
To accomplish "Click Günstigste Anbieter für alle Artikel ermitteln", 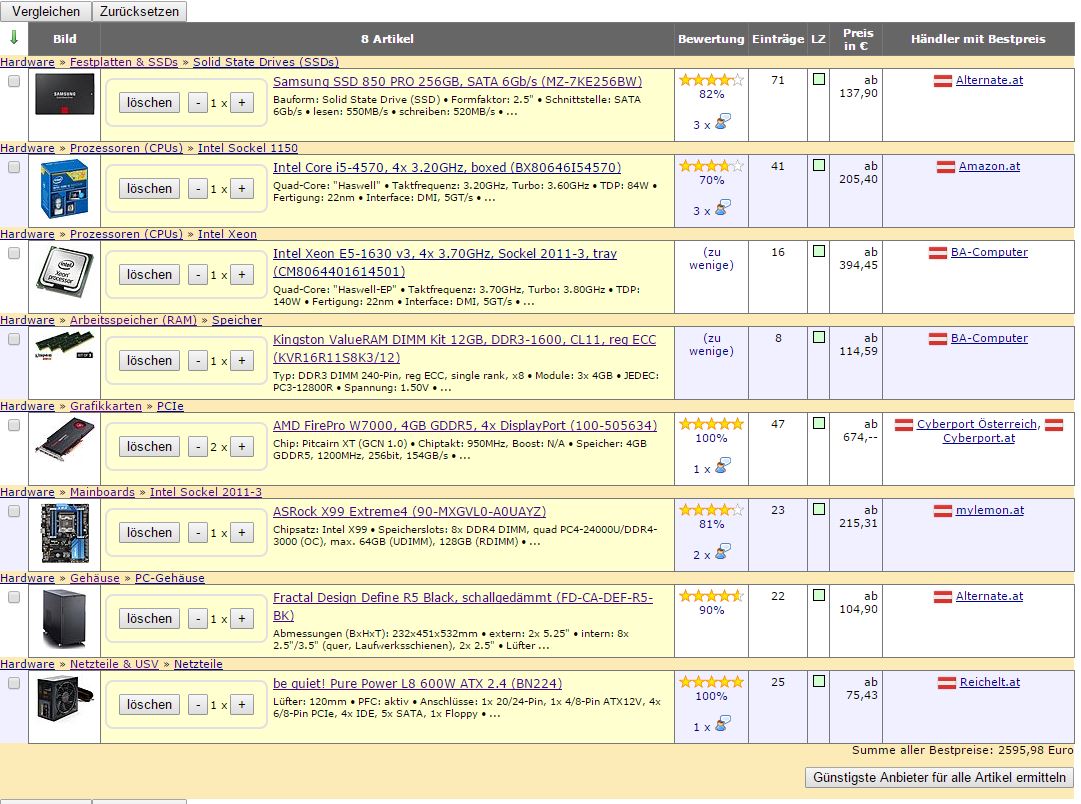I will pyautogui.click(x=939, y=777).
